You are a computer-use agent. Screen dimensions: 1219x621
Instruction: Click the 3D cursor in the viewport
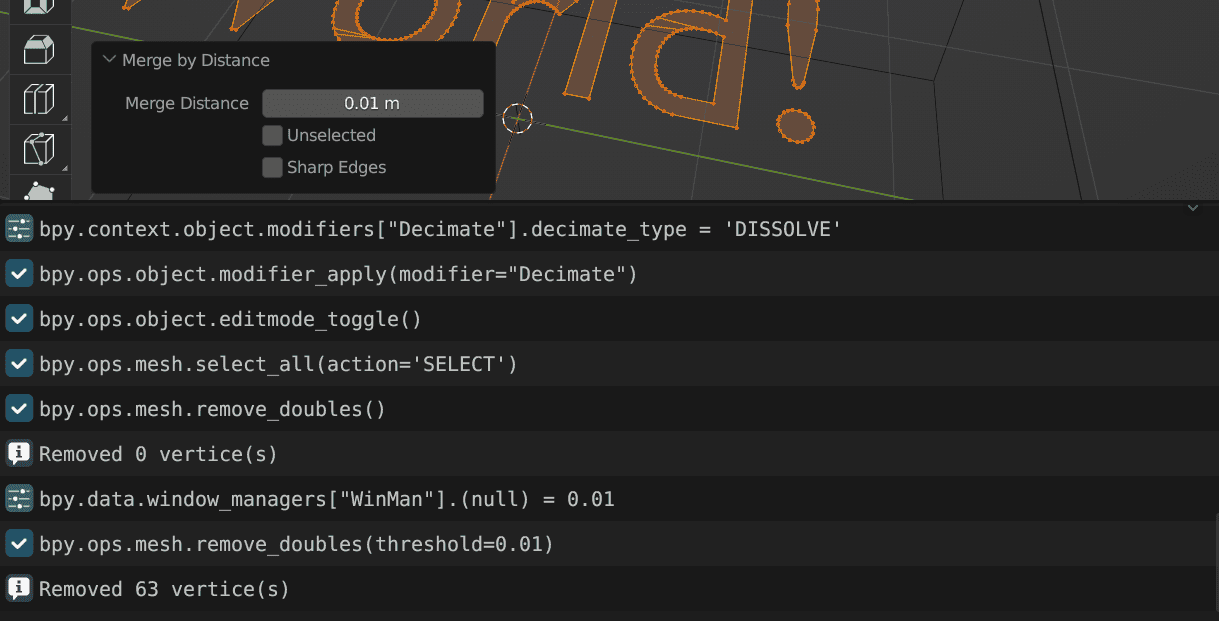coord(517,118)
